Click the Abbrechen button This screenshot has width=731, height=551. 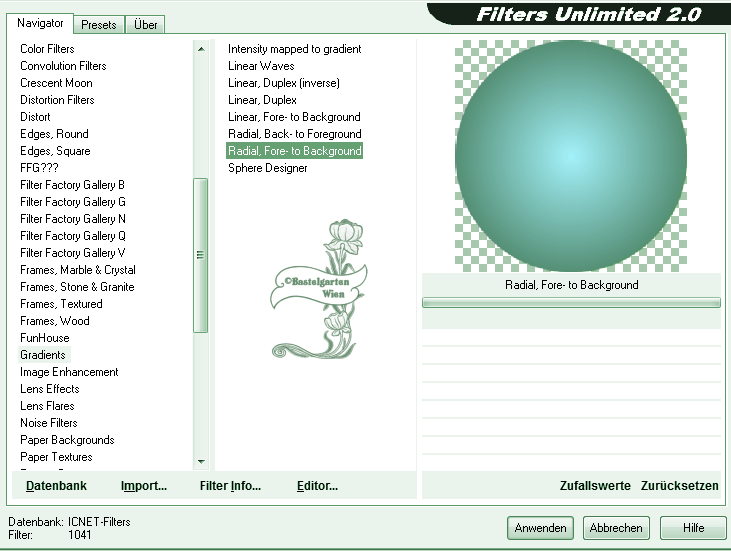616,528
